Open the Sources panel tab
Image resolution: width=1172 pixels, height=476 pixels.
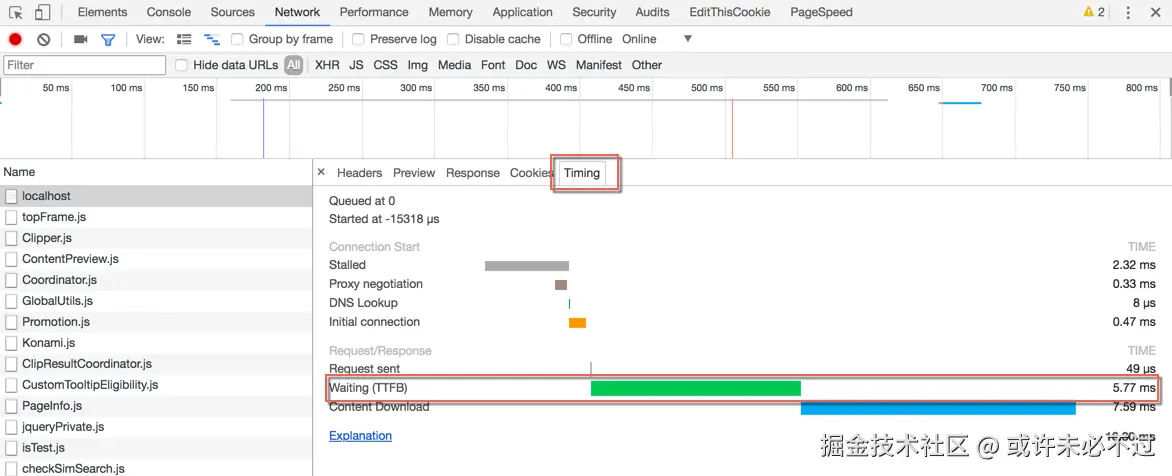pyautogui.click(x=232, y=12)
